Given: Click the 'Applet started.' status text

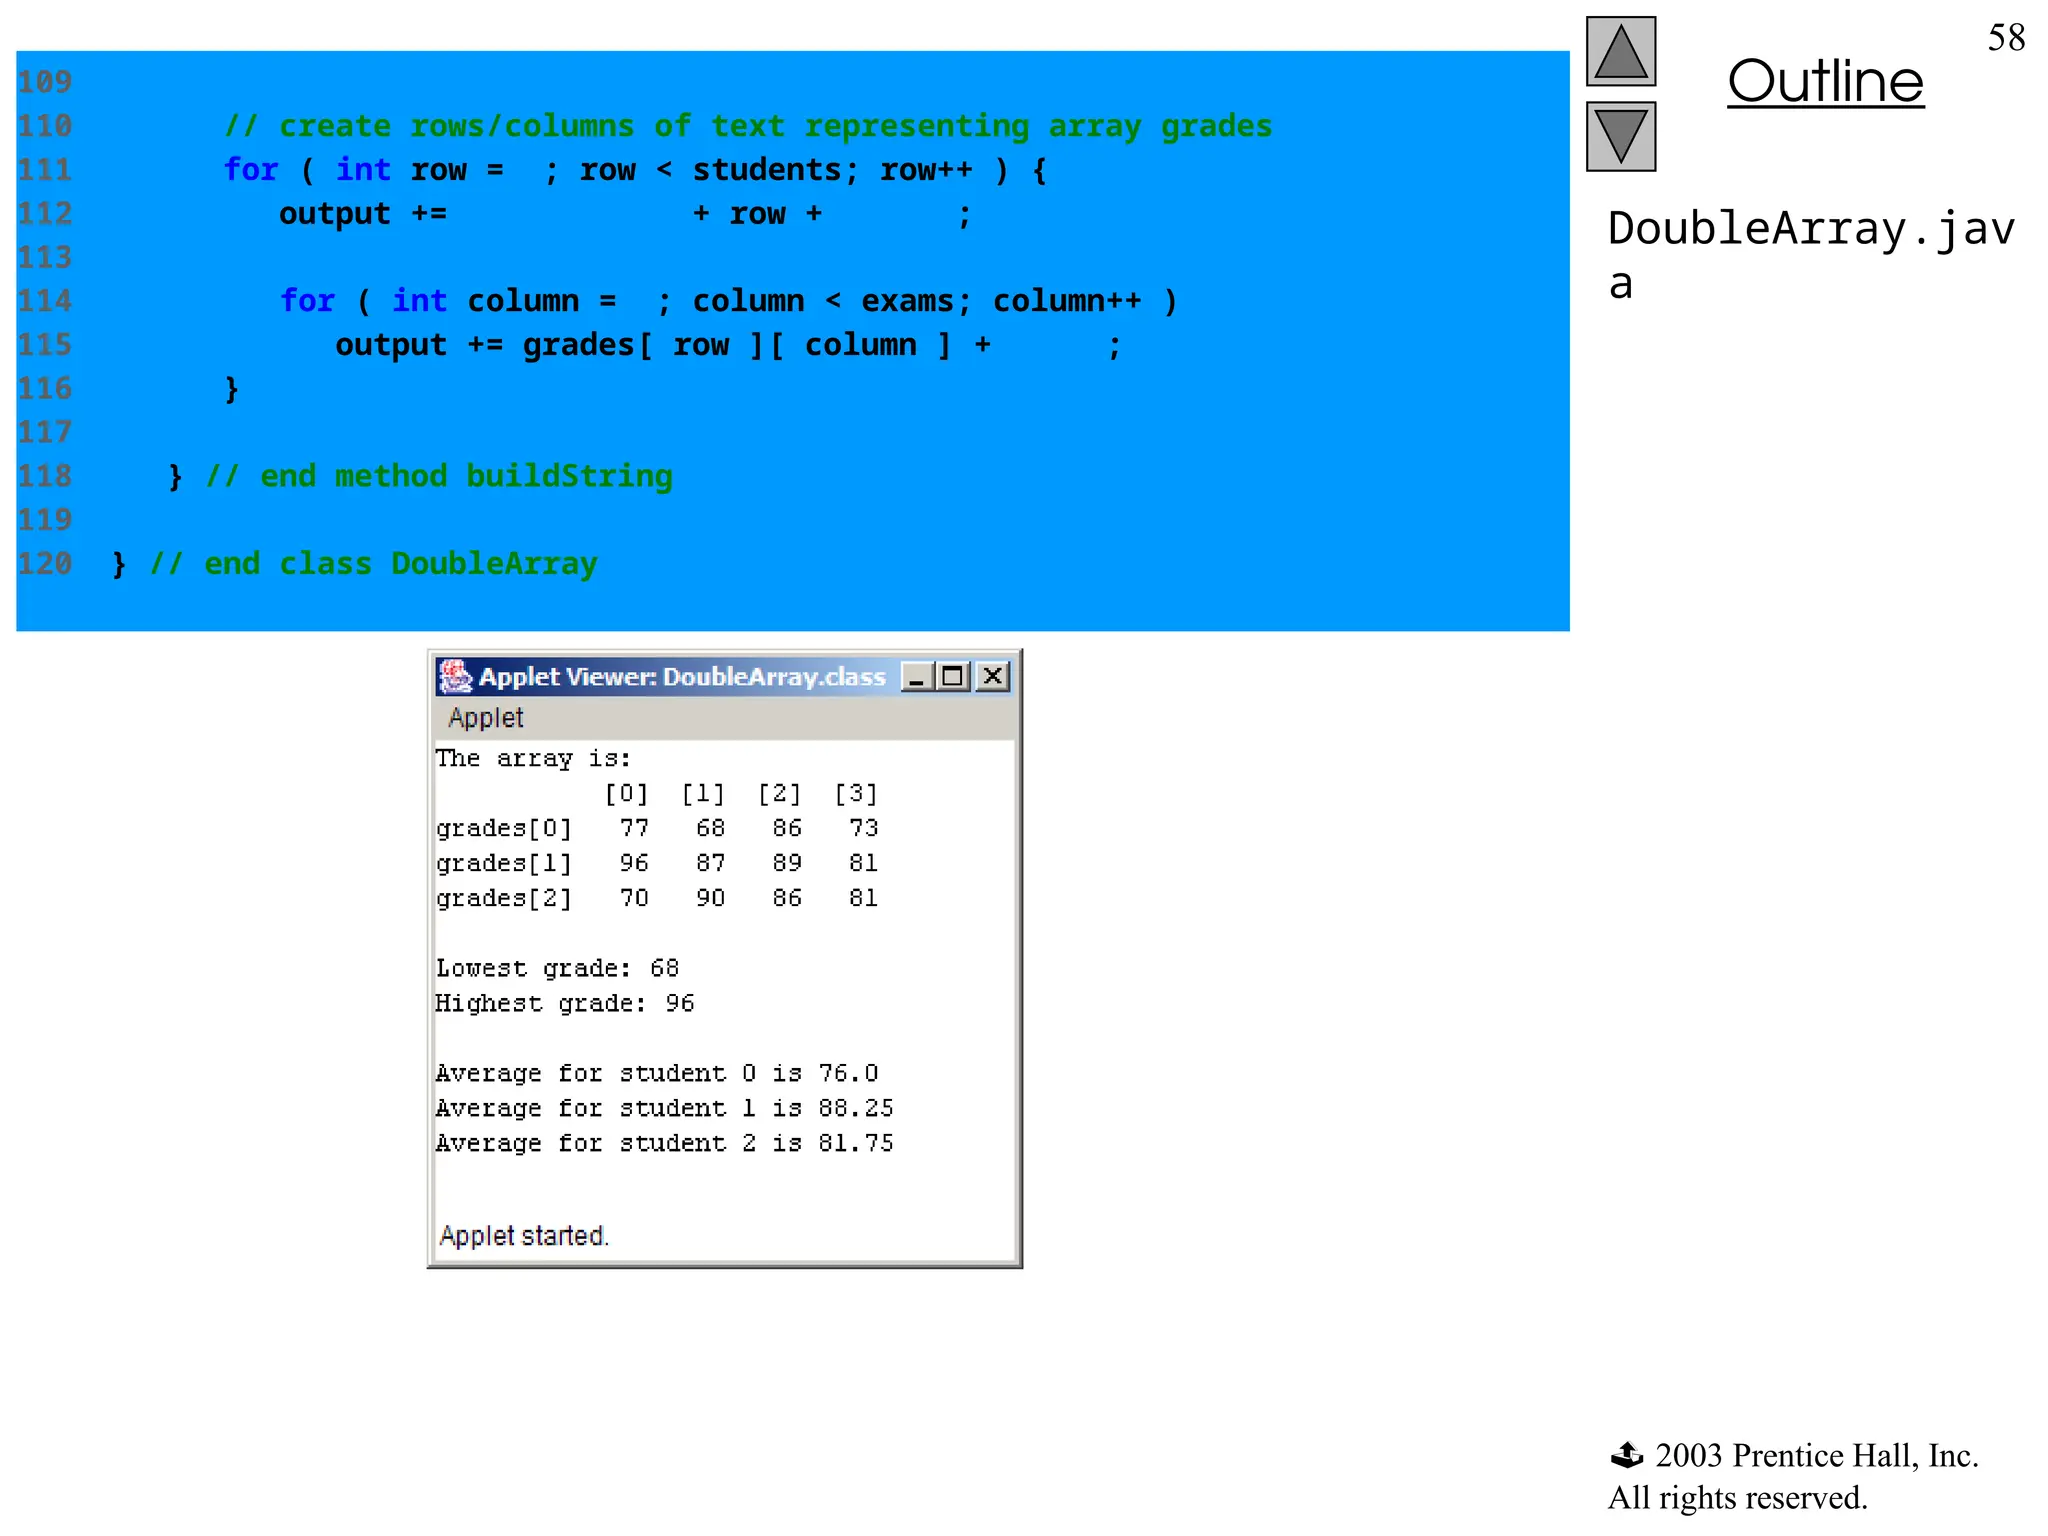Looking at the screenshot, I should (524, 1237).
